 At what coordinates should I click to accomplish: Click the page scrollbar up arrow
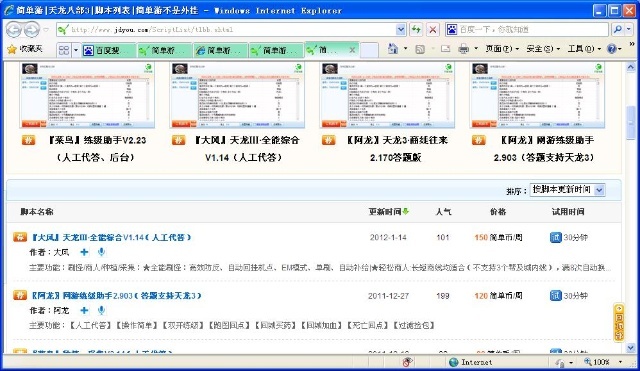click(631, 67)
